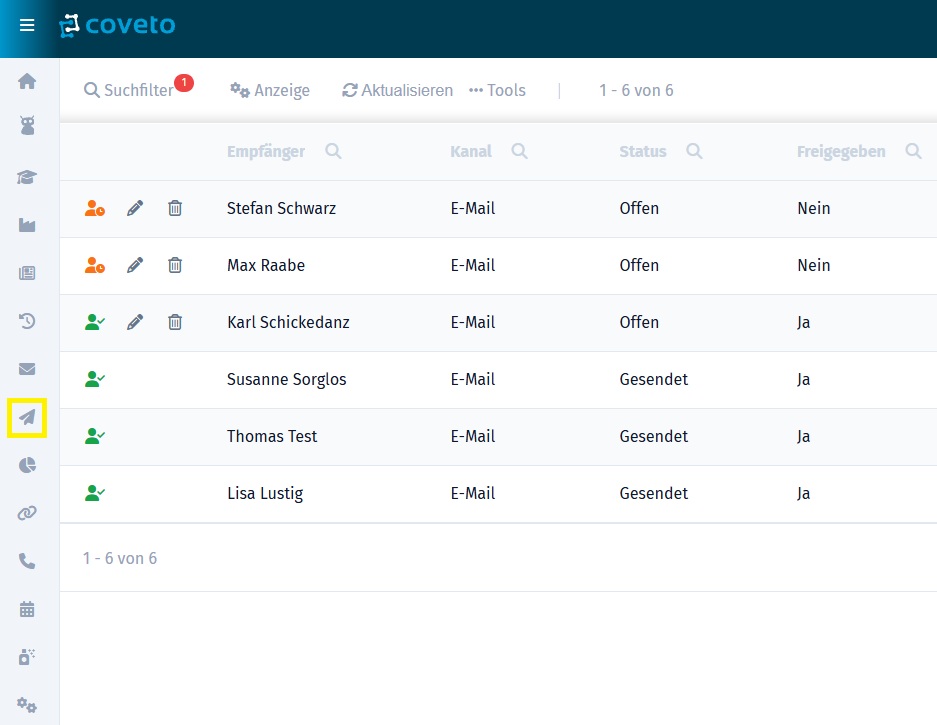Open the paper plane send icon
Viewport: 937px width, 725px height.
click(27, 417)
